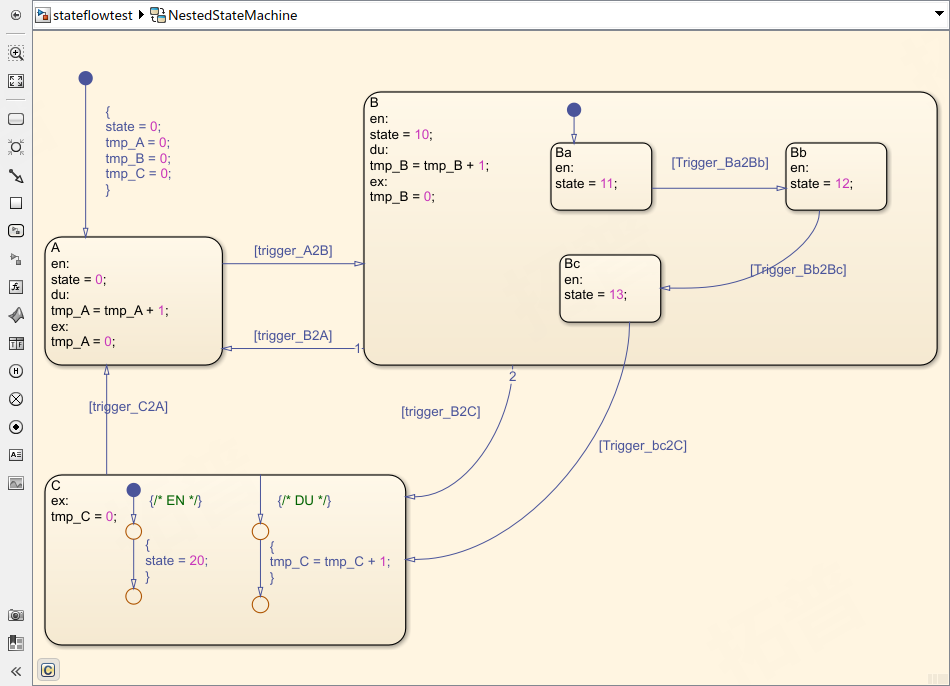Choose the History Junction tool
Viewport: 950px width, 686px height.
[16, 371]
